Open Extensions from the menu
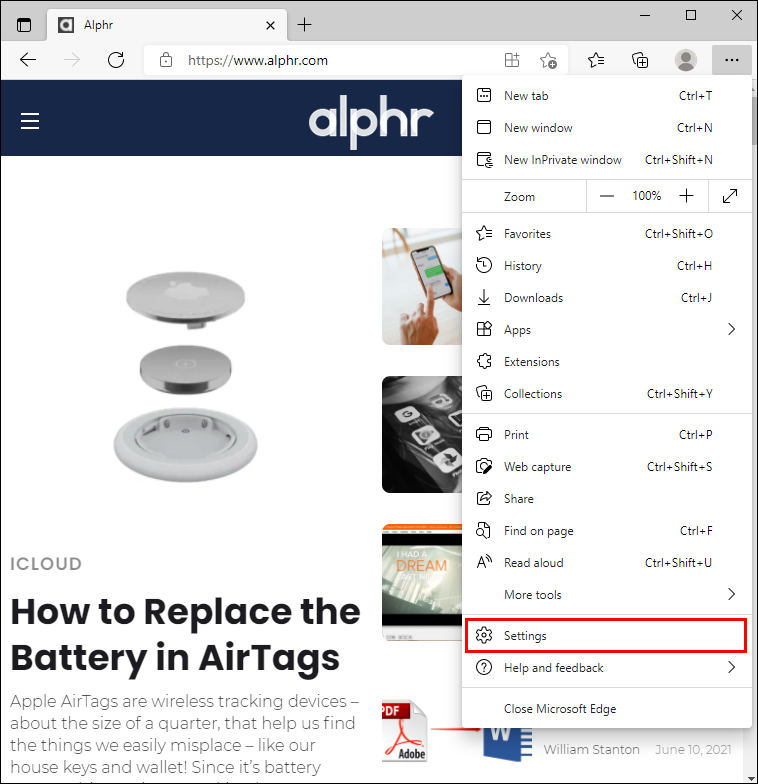 pyautogui.click(x=606, y=362)
